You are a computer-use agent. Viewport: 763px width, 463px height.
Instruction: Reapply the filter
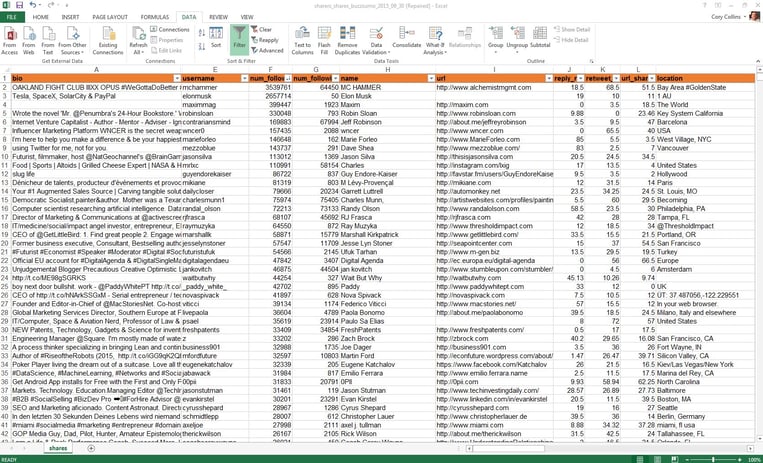pos(265,40)
